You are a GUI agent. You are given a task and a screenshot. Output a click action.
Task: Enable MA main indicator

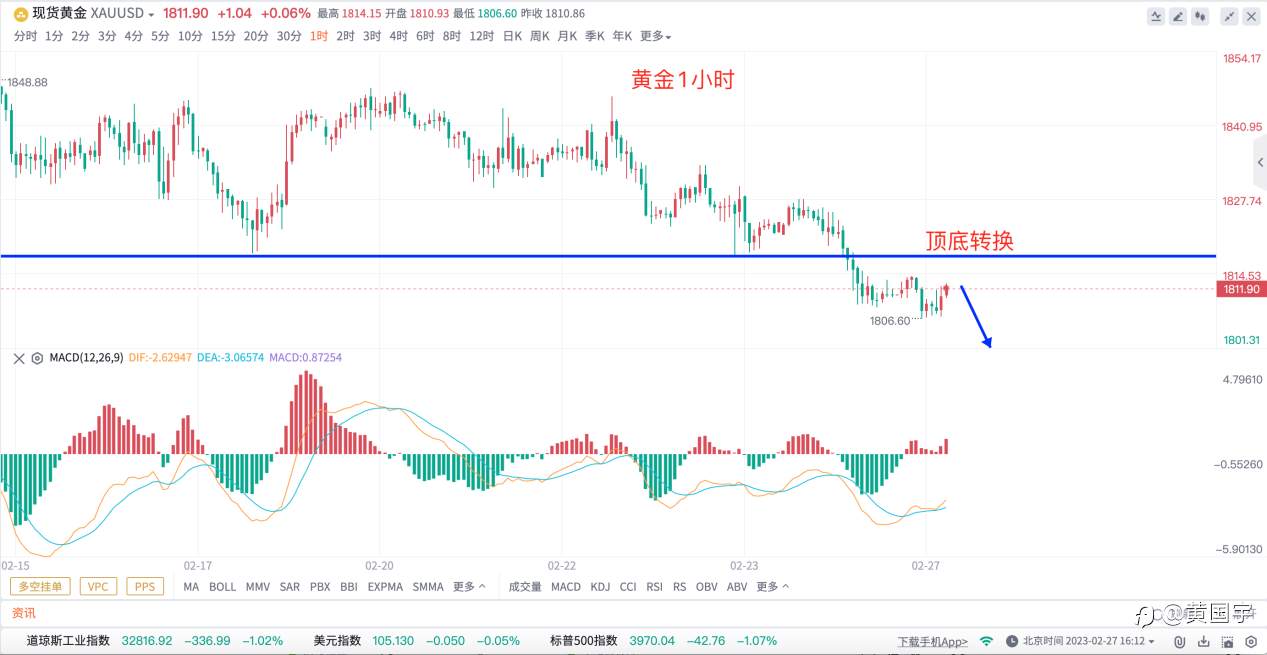tap(191, 587)
